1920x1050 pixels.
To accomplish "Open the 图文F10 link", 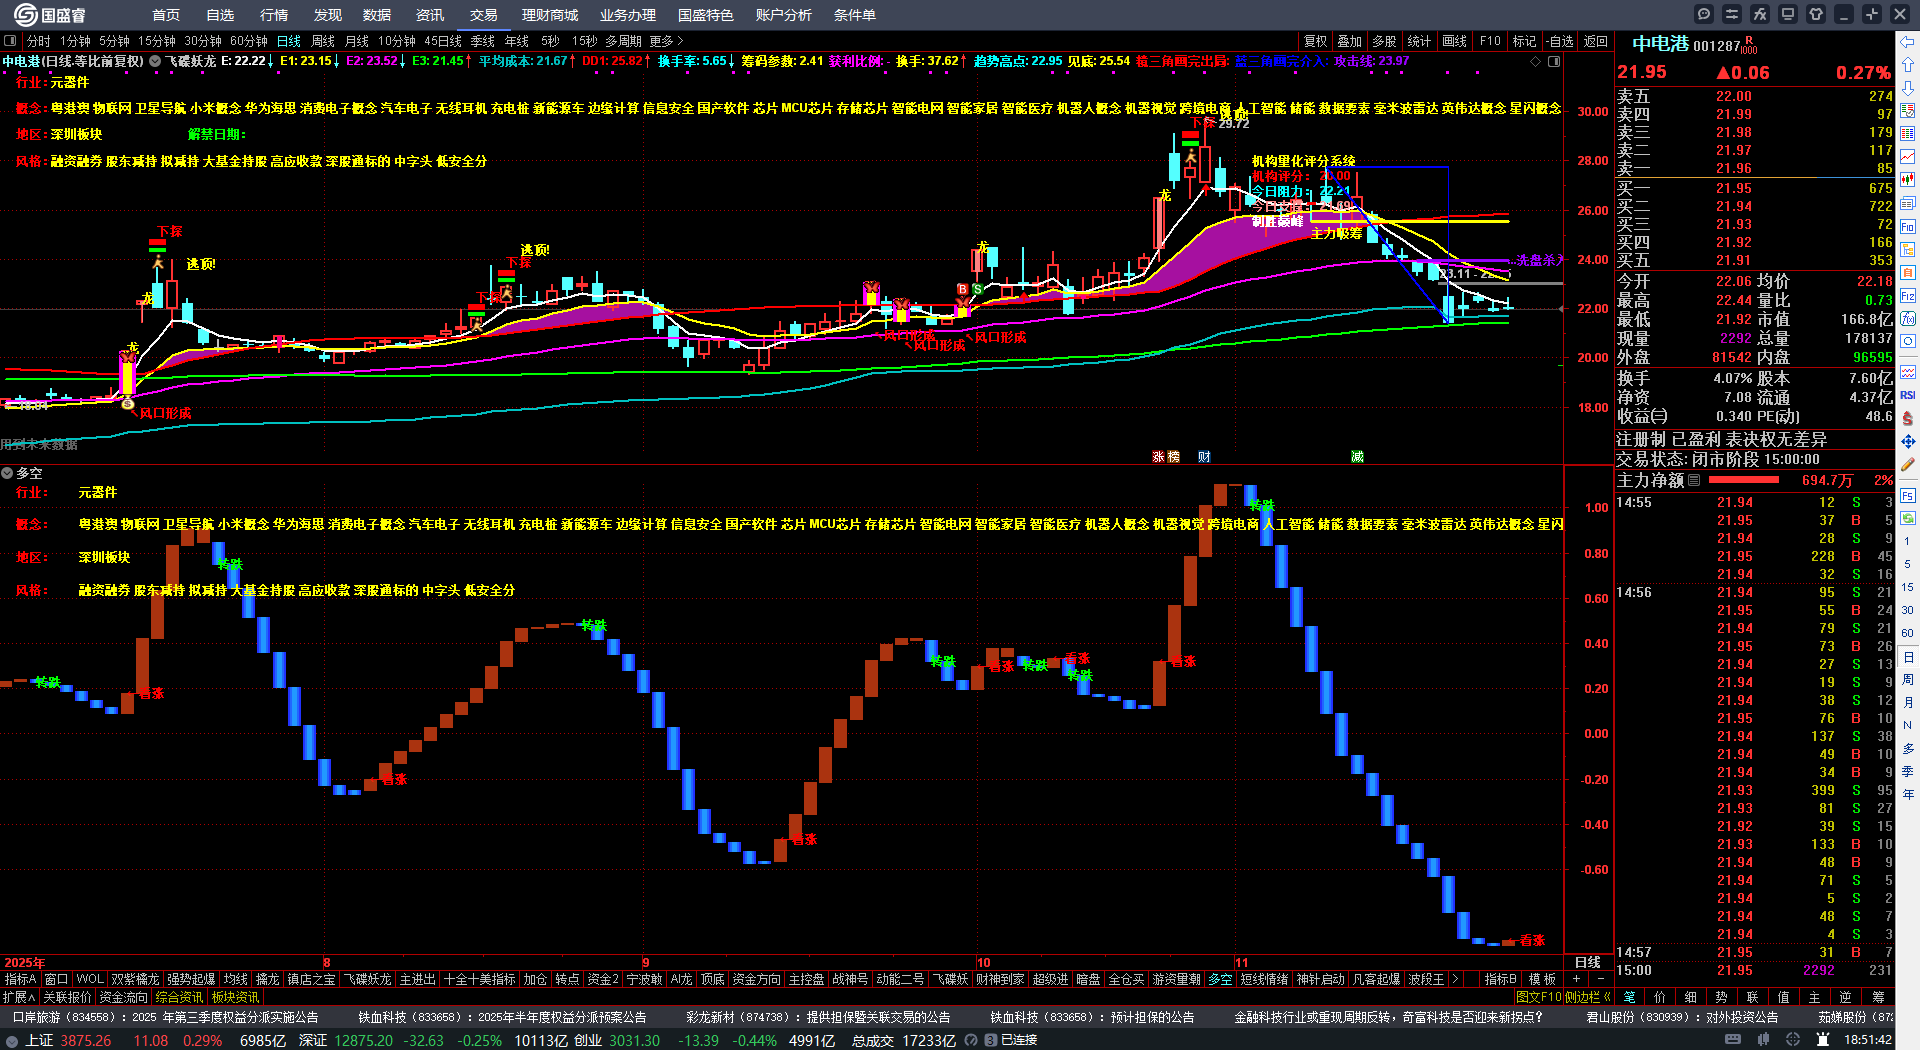I will 1539,997.
